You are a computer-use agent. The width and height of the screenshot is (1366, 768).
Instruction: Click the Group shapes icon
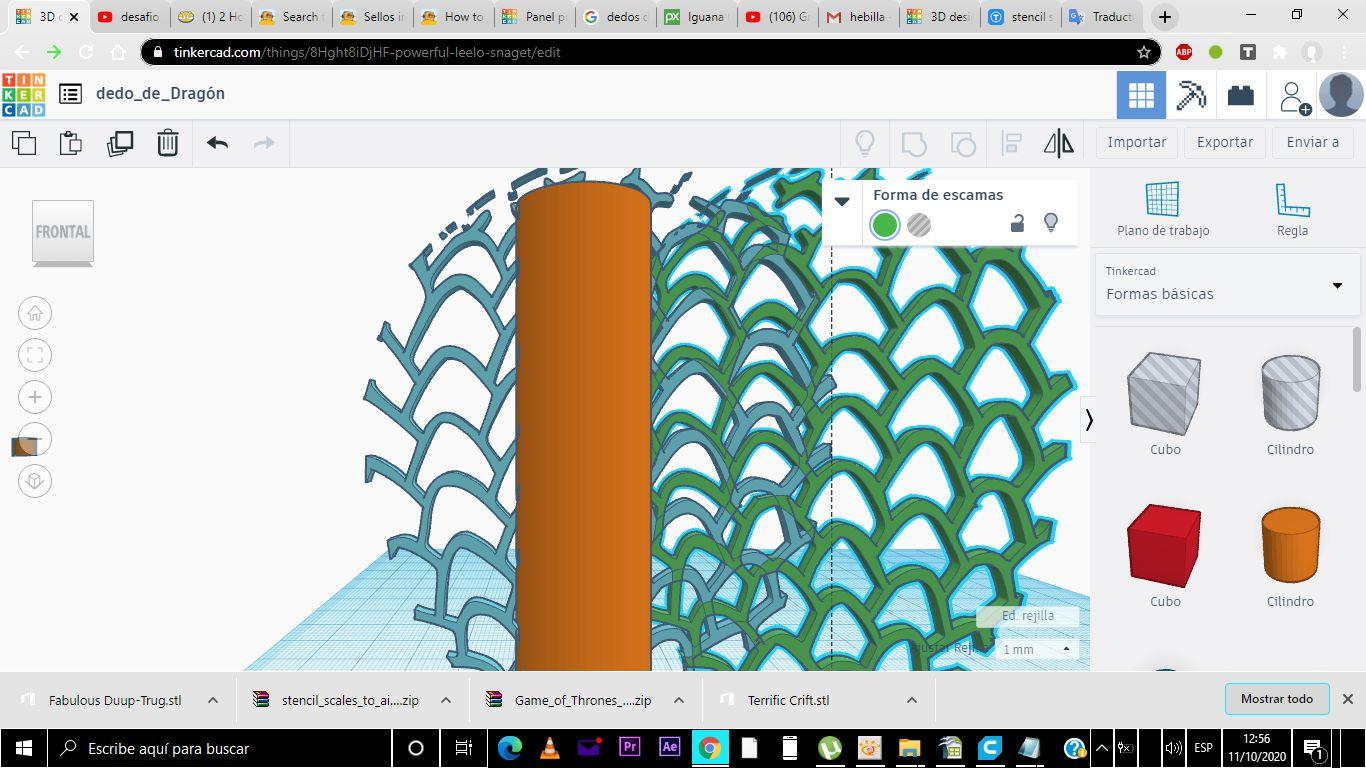[914, 143]
